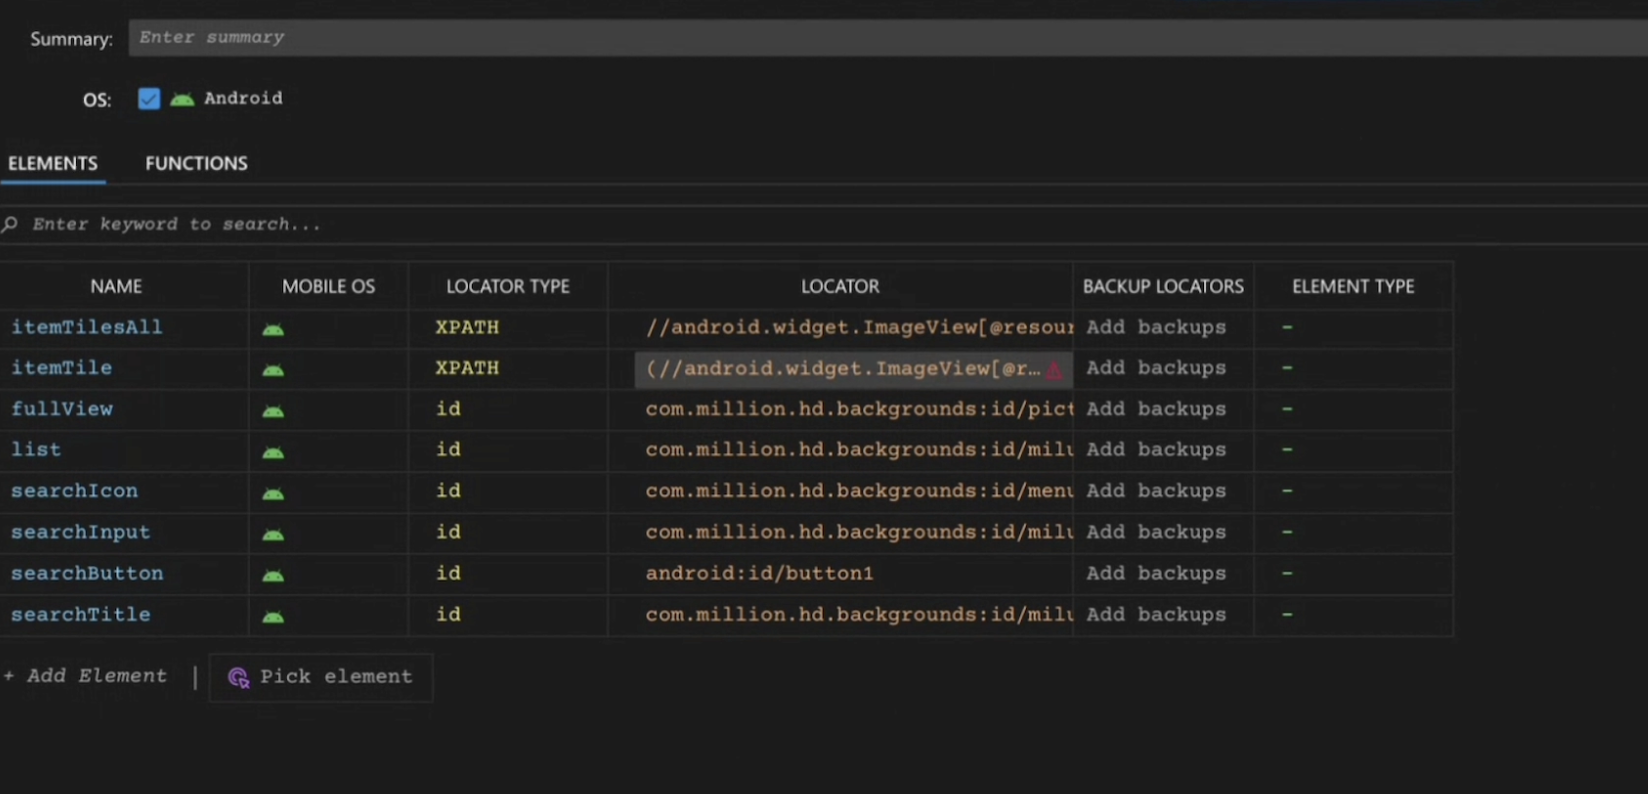Open the itemTile element name

(x=62, y=368)
